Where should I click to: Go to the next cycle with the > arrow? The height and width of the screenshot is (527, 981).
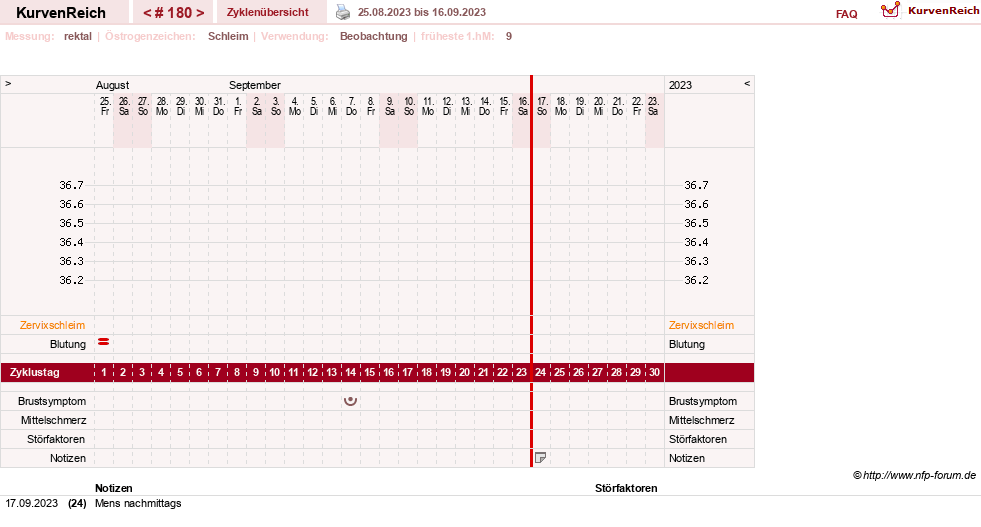tap(200, 13)
